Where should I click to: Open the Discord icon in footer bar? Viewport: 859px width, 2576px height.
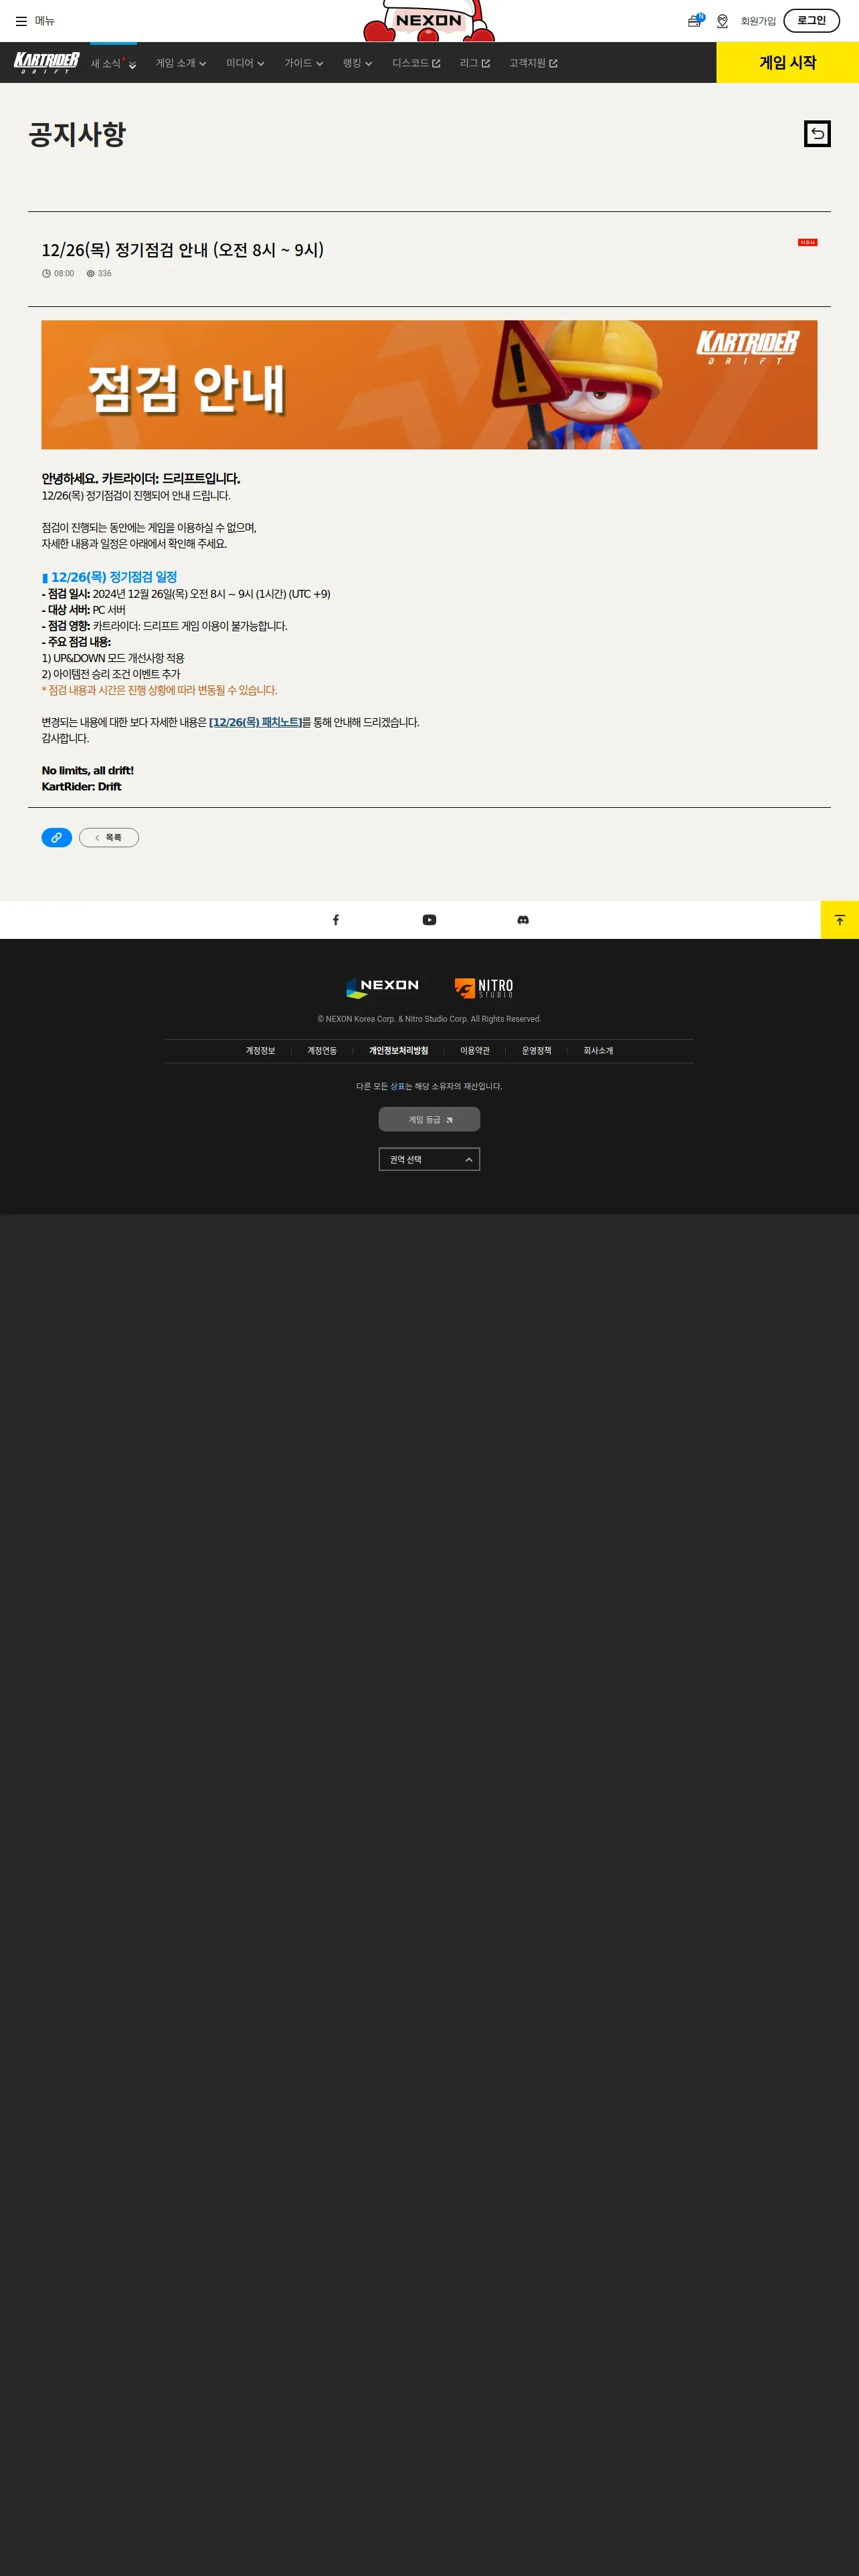(523, 920)
